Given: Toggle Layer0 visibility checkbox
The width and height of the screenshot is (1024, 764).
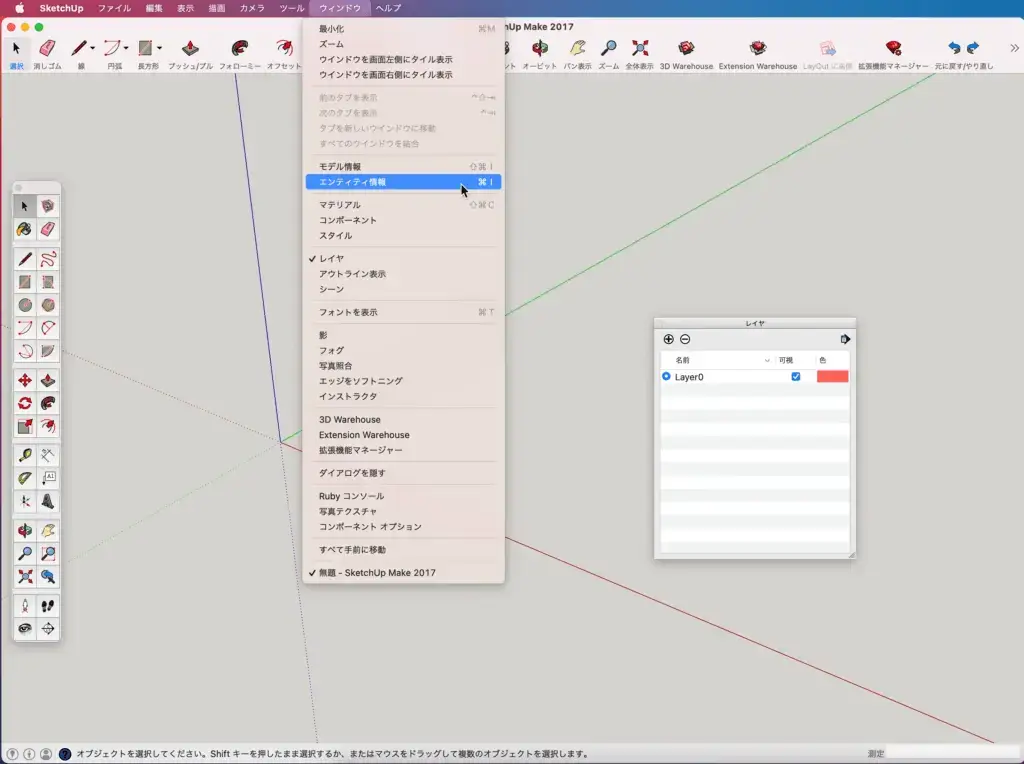Looking at the screenshot, I should (795, 377).
